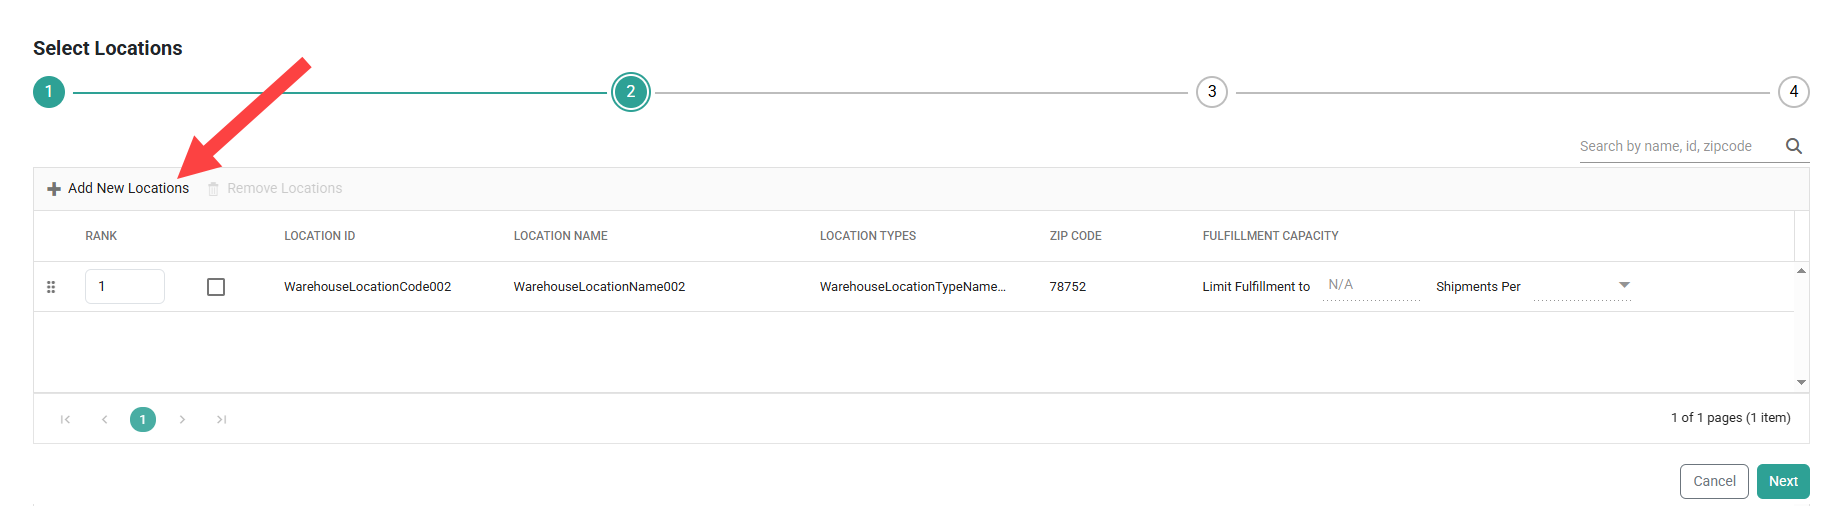Image resolution: width=1835 pixels, height=506 pixels.
Task: Click ZIP CODE column header
Action: 1076,236
